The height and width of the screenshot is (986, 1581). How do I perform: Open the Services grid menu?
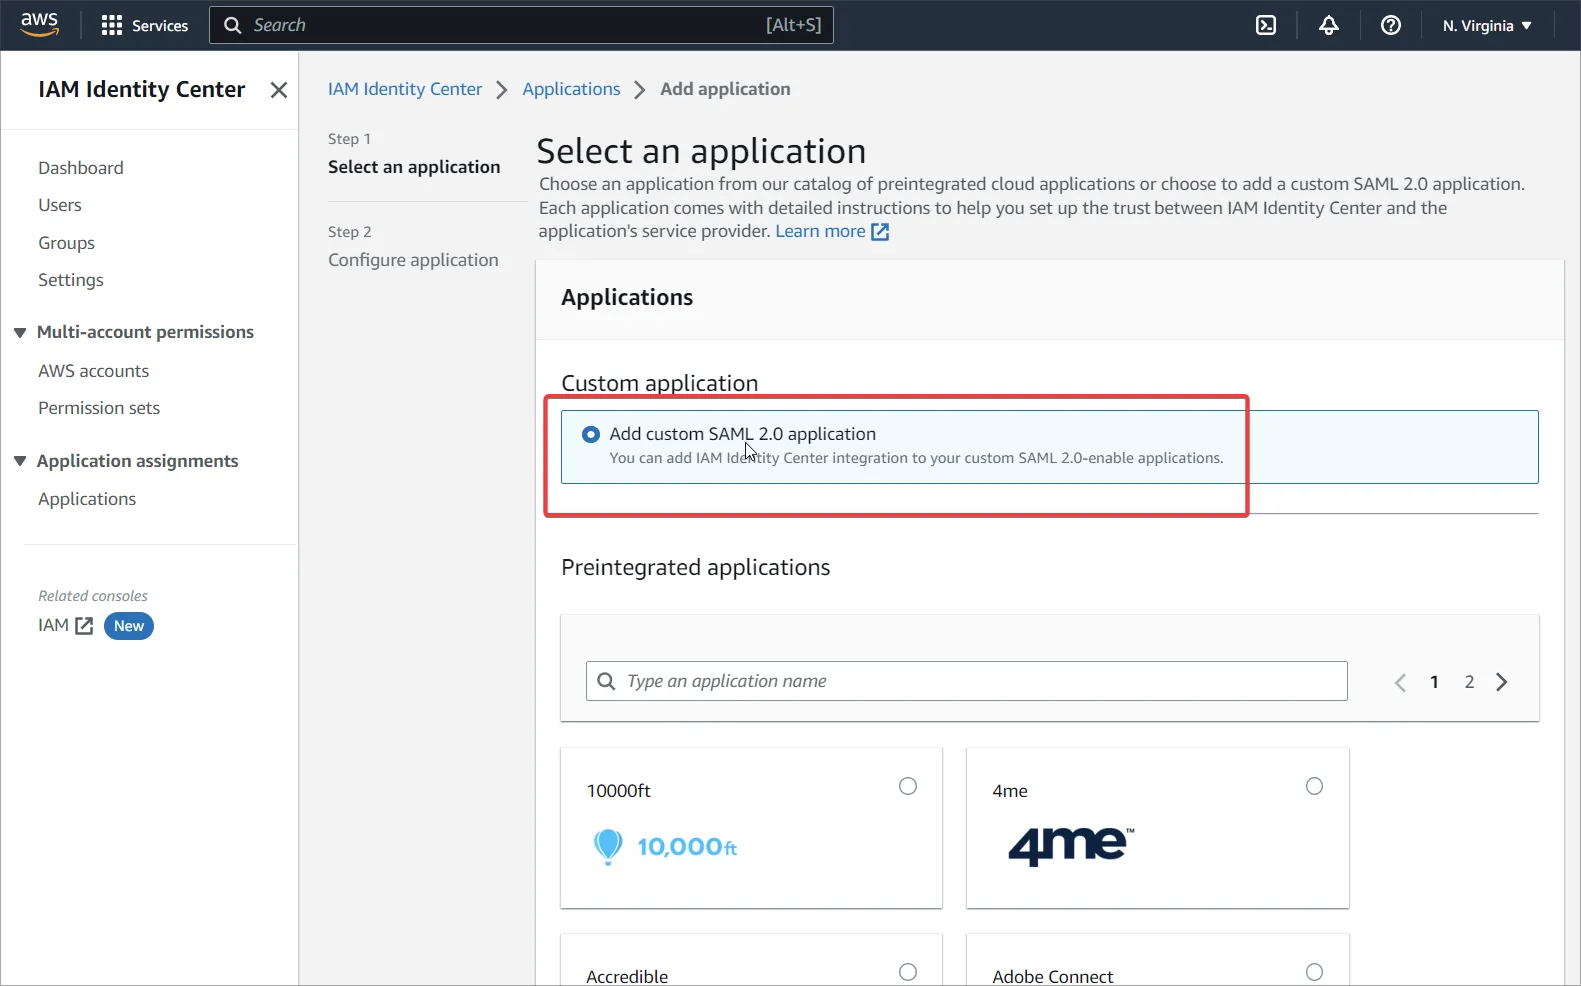(x=112, y=25)
